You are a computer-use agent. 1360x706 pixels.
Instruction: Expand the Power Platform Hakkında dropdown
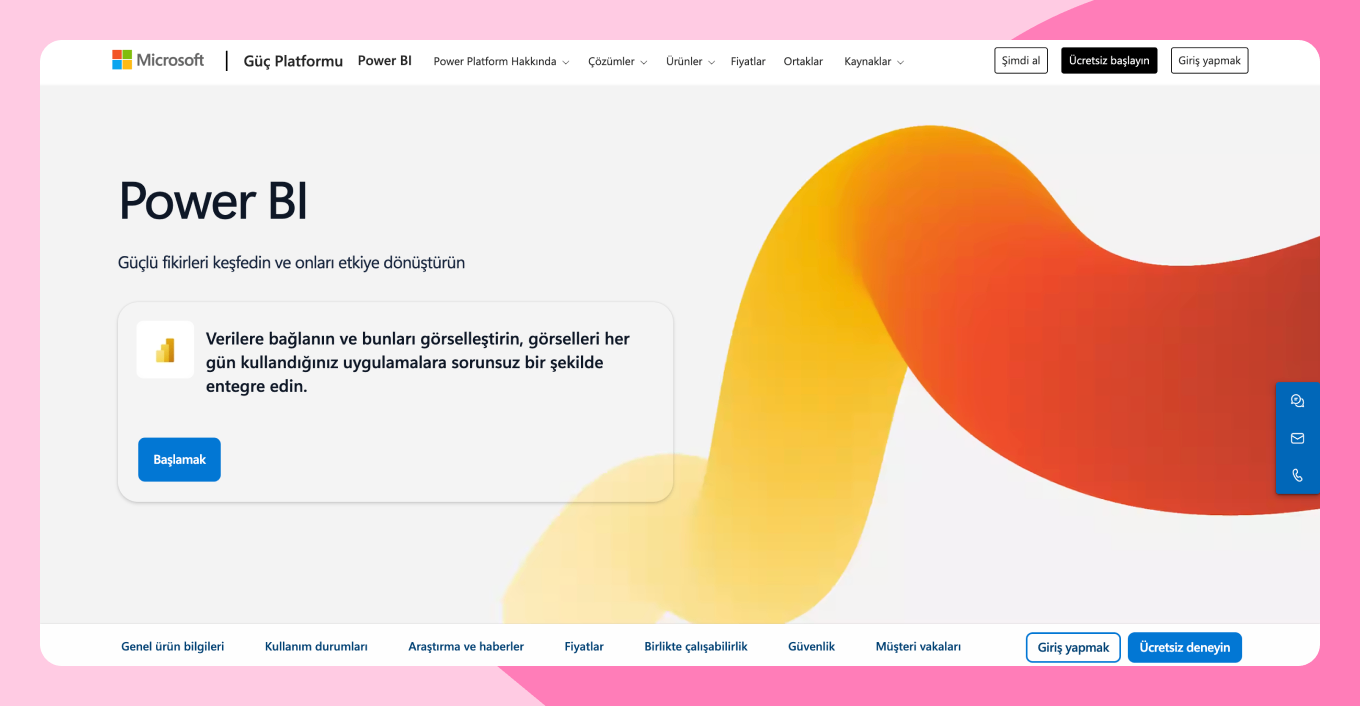tap(501, 62)
